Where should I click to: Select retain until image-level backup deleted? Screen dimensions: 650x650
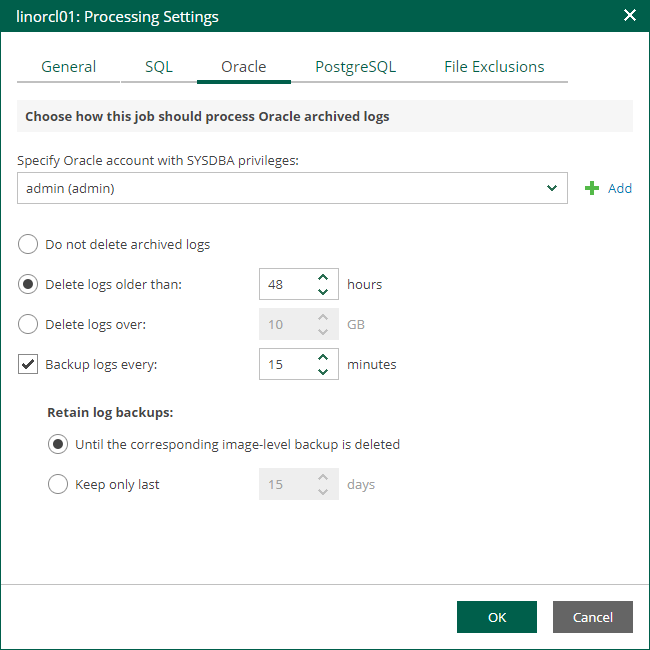58,444
